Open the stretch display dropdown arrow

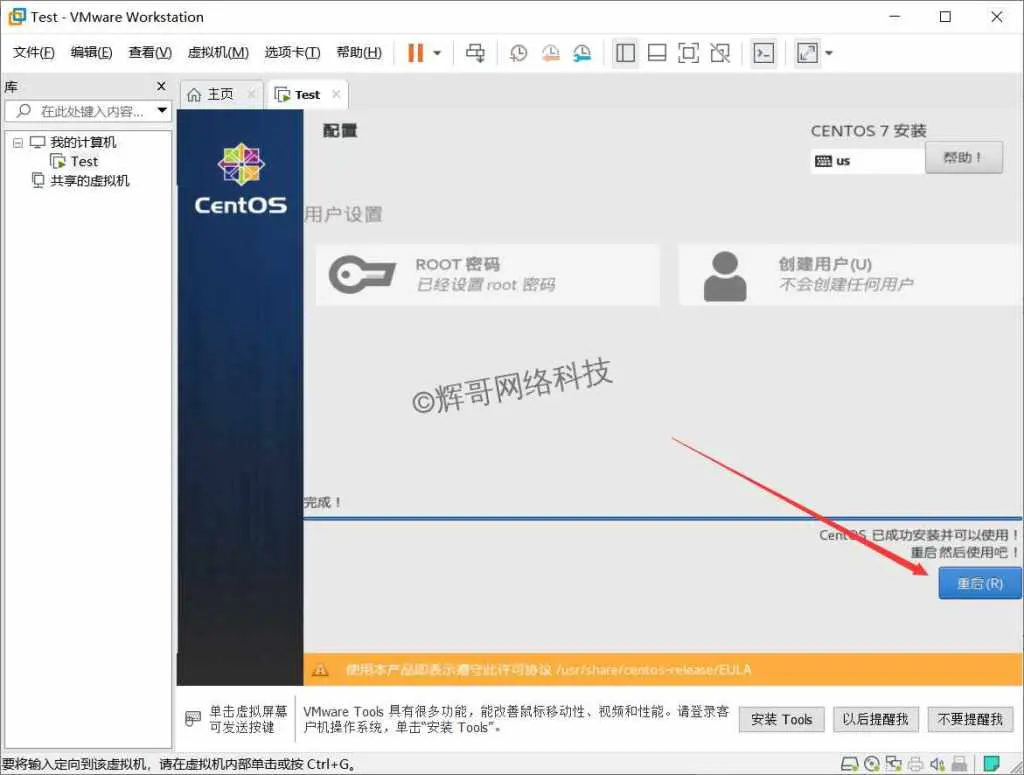click(829, 53)
